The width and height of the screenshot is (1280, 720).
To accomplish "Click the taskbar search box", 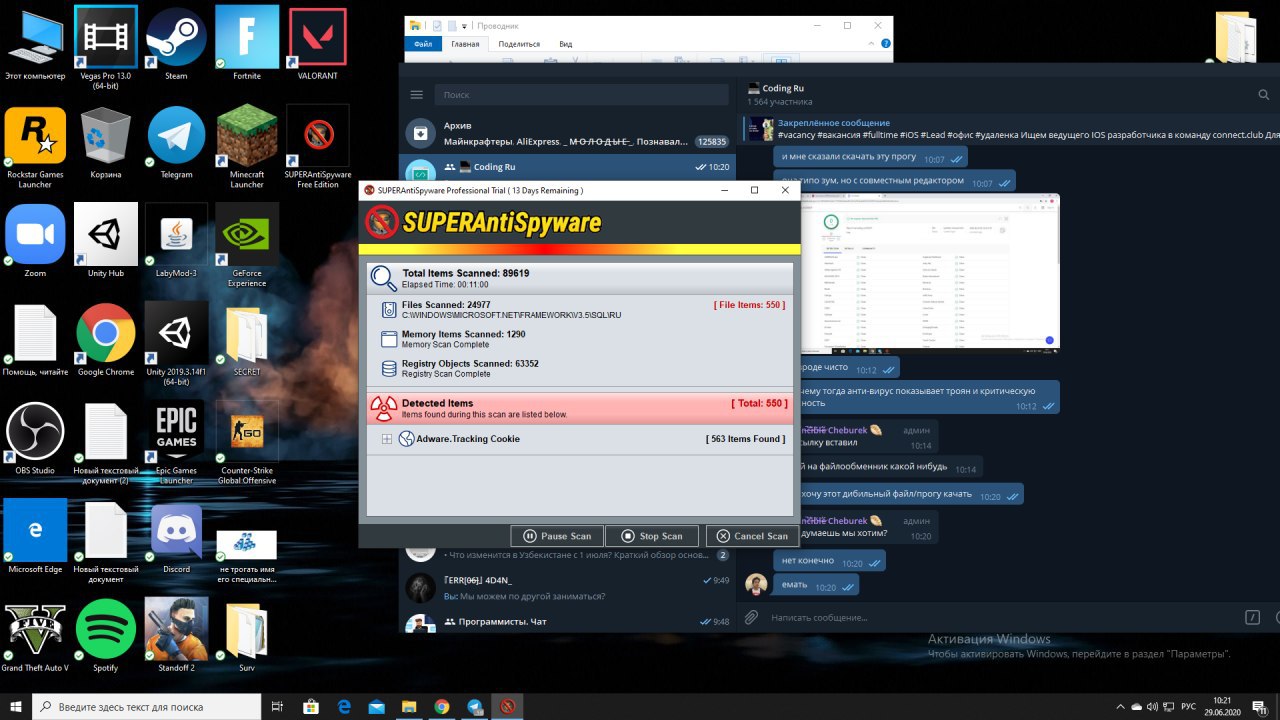I will [x=148, y=706].
